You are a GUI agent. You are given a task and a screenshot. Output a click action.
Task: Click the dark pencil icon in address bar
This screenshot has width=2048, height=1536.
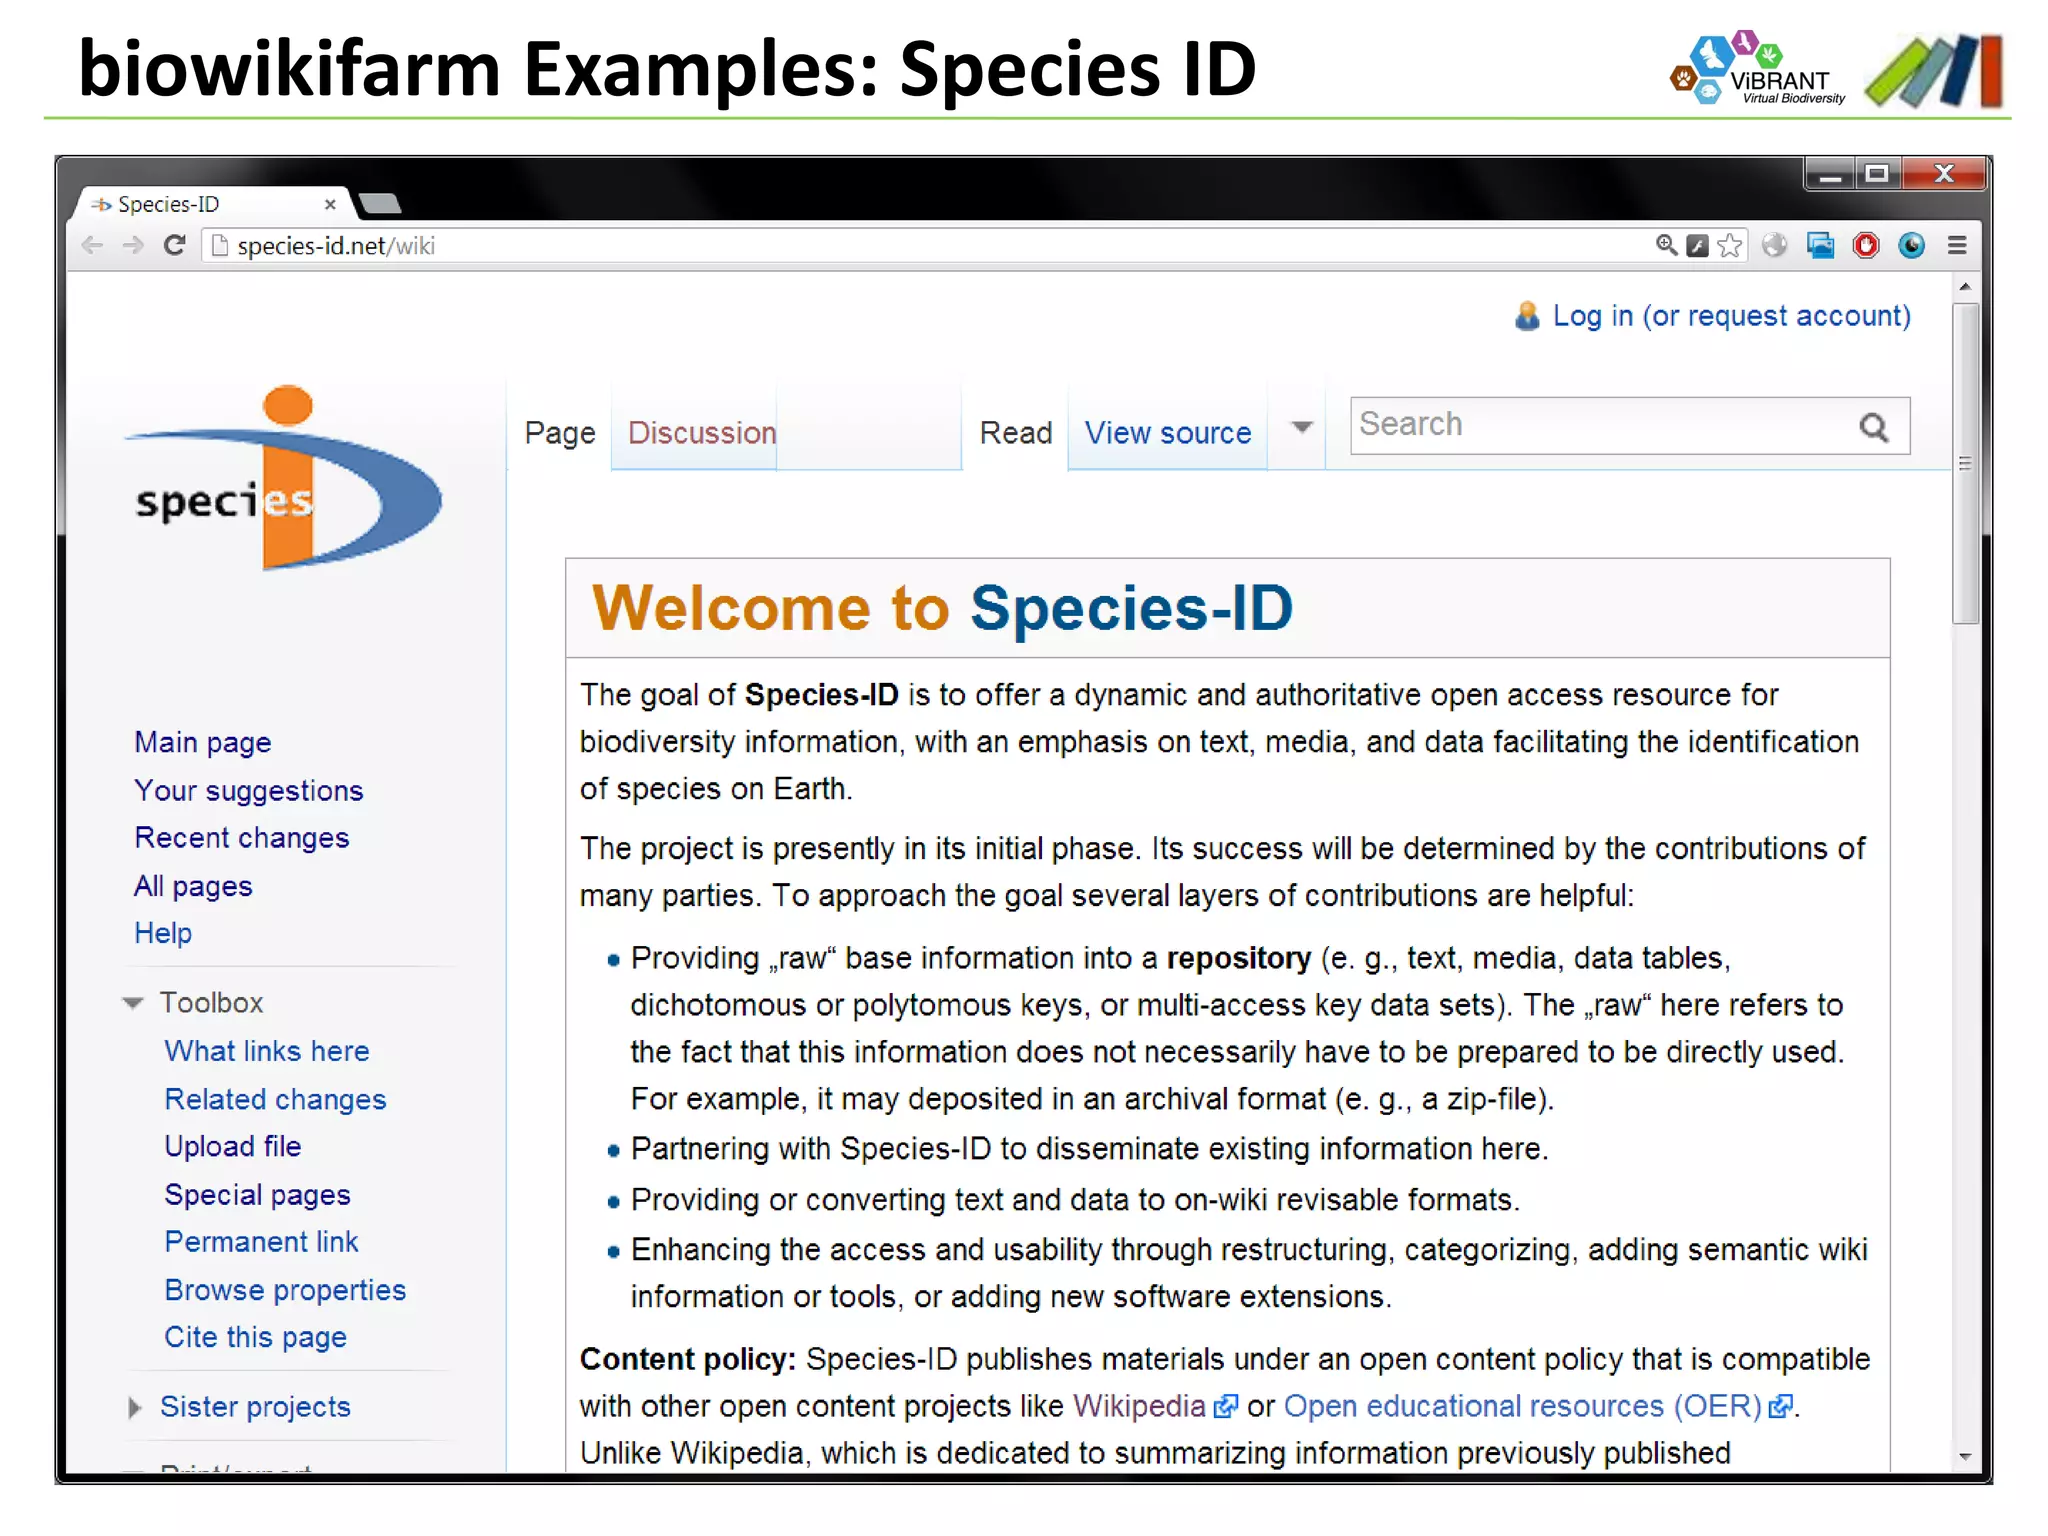tap(1697, 245)
